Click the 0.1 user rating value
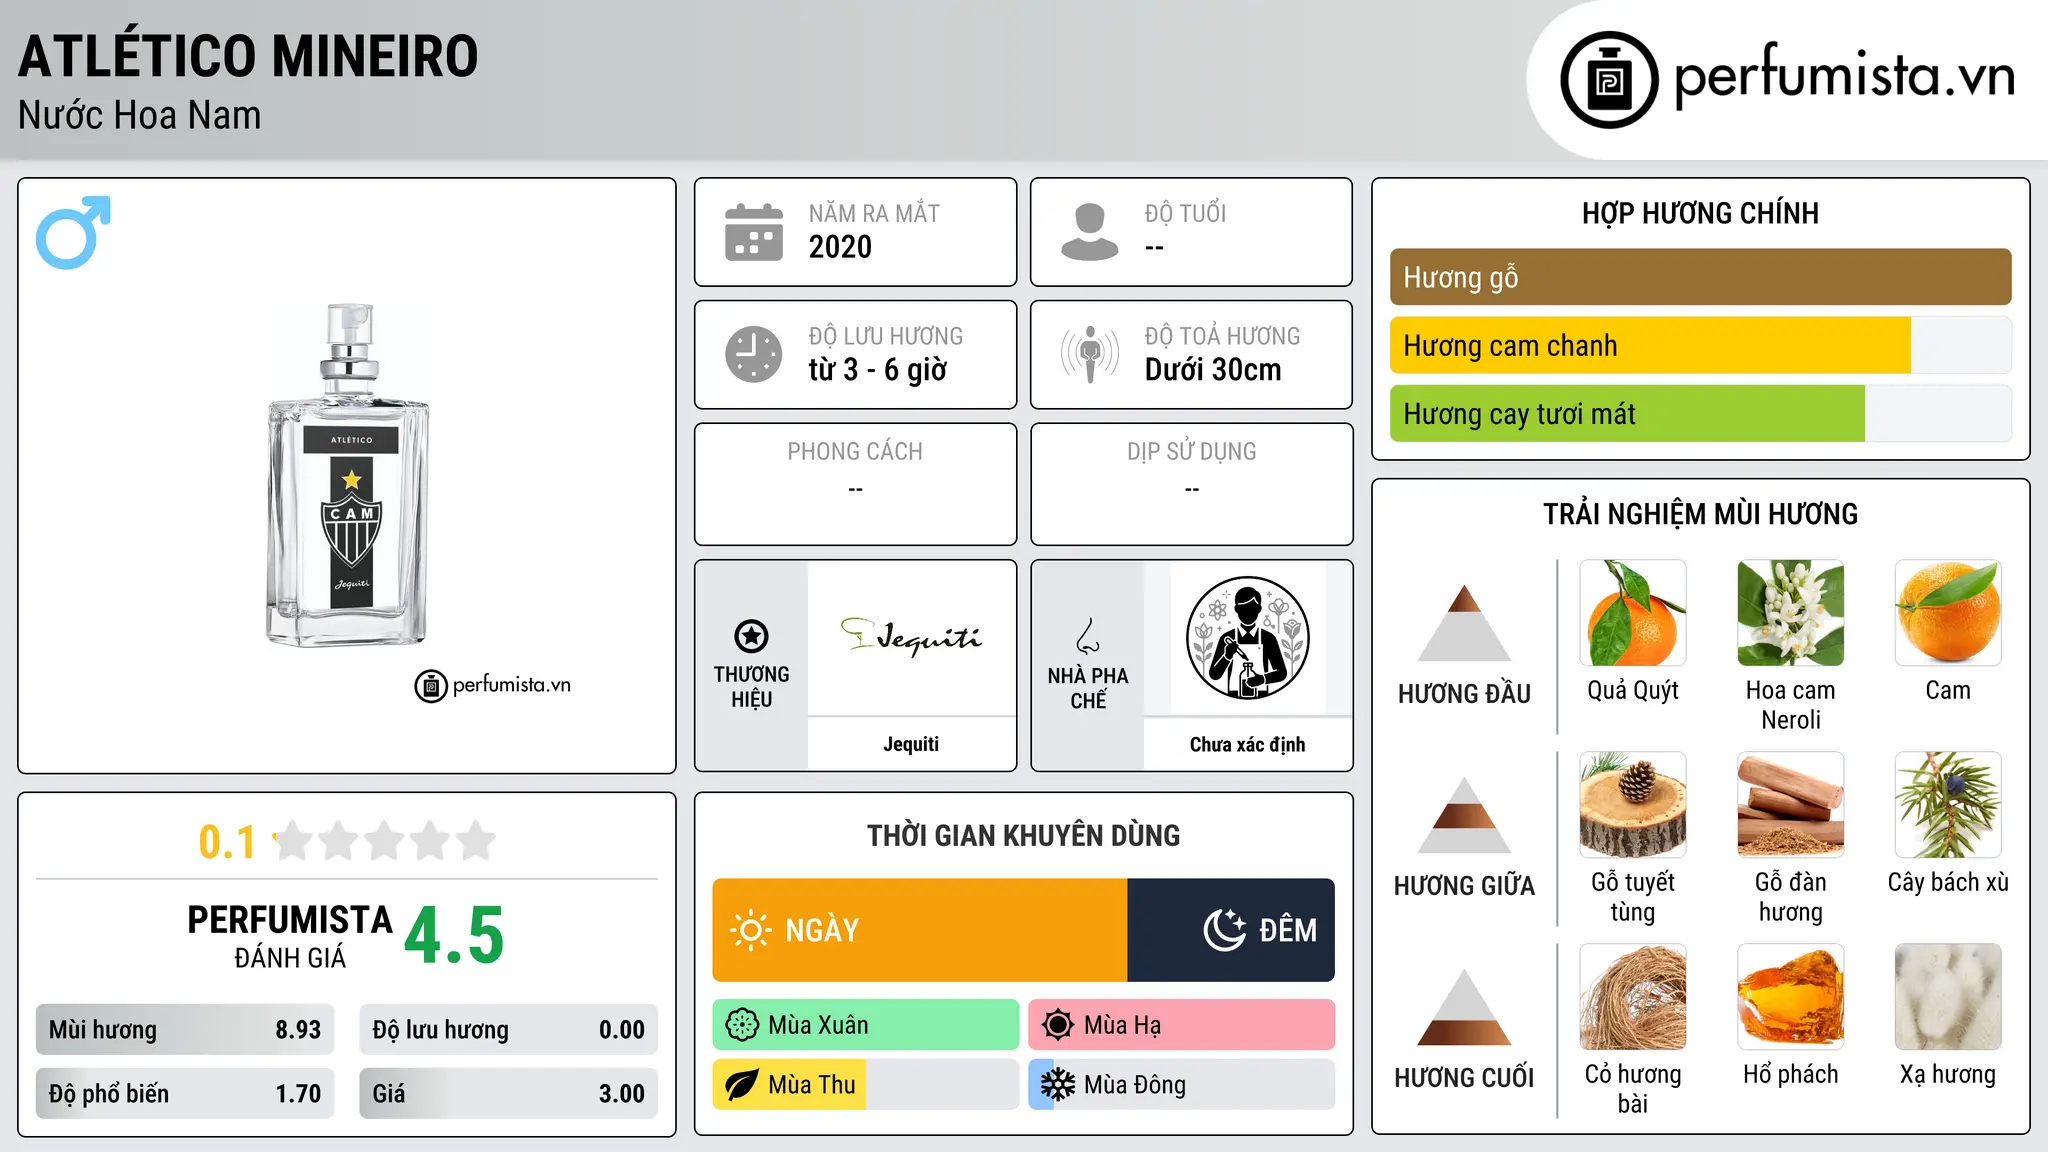The width and height of the screenshot is (2048, 1152). coord(227,842)
